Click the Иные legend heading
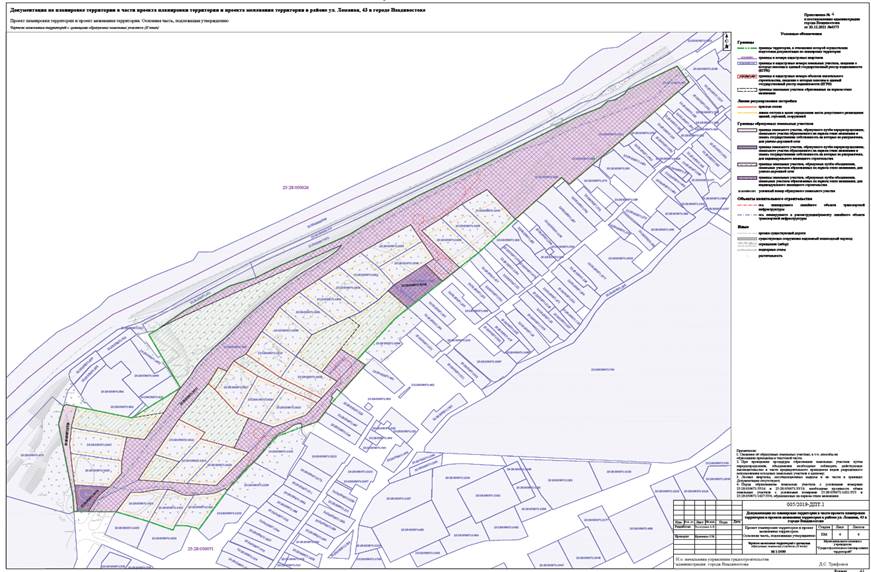This screenshot has width=871, height=572. [x=742, y=225]
